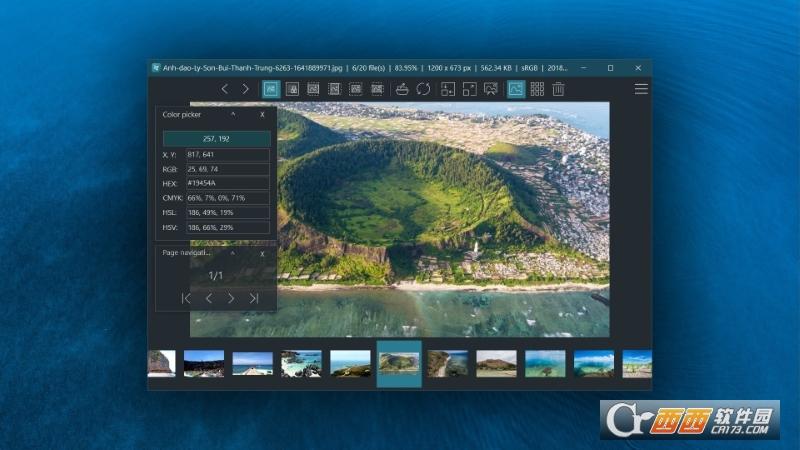This screenshot has height=450, width=800.
Task: Jump to first page in Page navigation
Action: [x=186, y=298]
